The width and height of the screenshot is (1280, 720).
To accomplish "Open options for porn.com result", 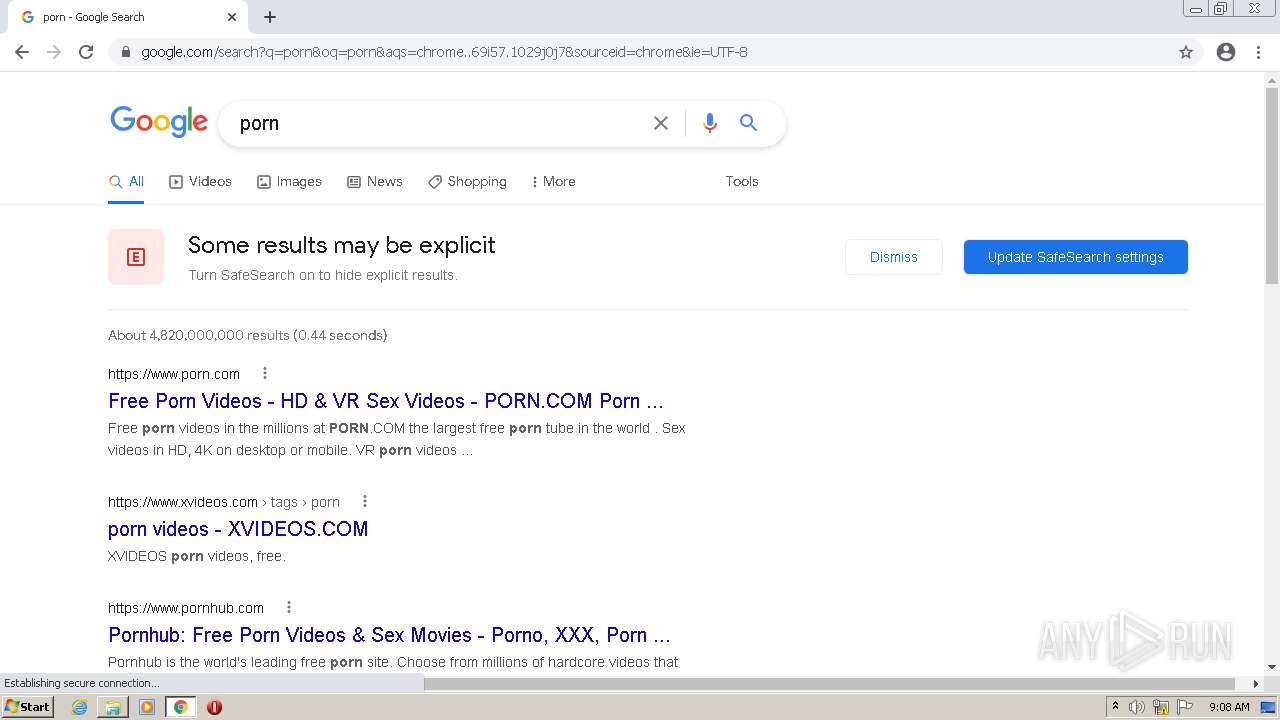I will pyautogui.click(x=265, y=373).
